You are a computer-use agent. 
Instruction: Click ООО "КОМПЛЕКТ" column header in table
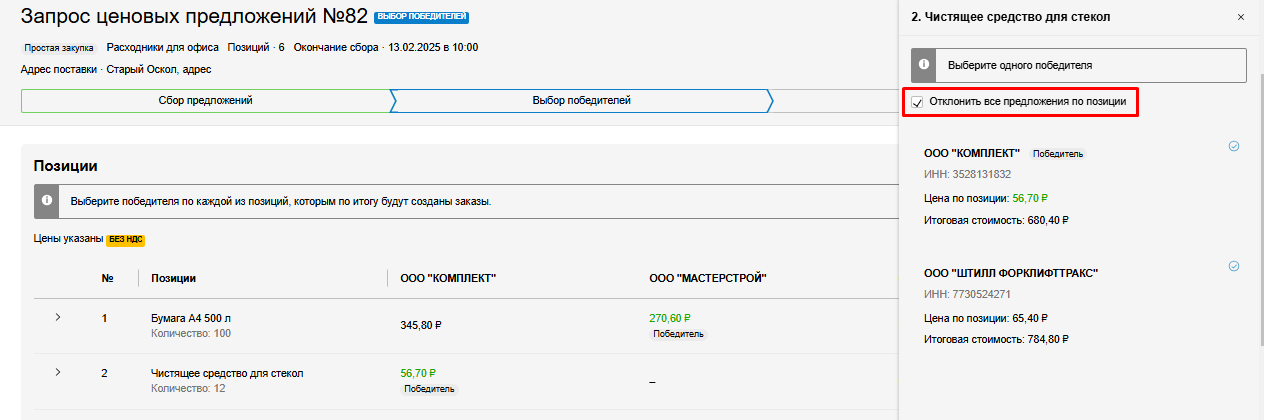(x=448, y=278)
